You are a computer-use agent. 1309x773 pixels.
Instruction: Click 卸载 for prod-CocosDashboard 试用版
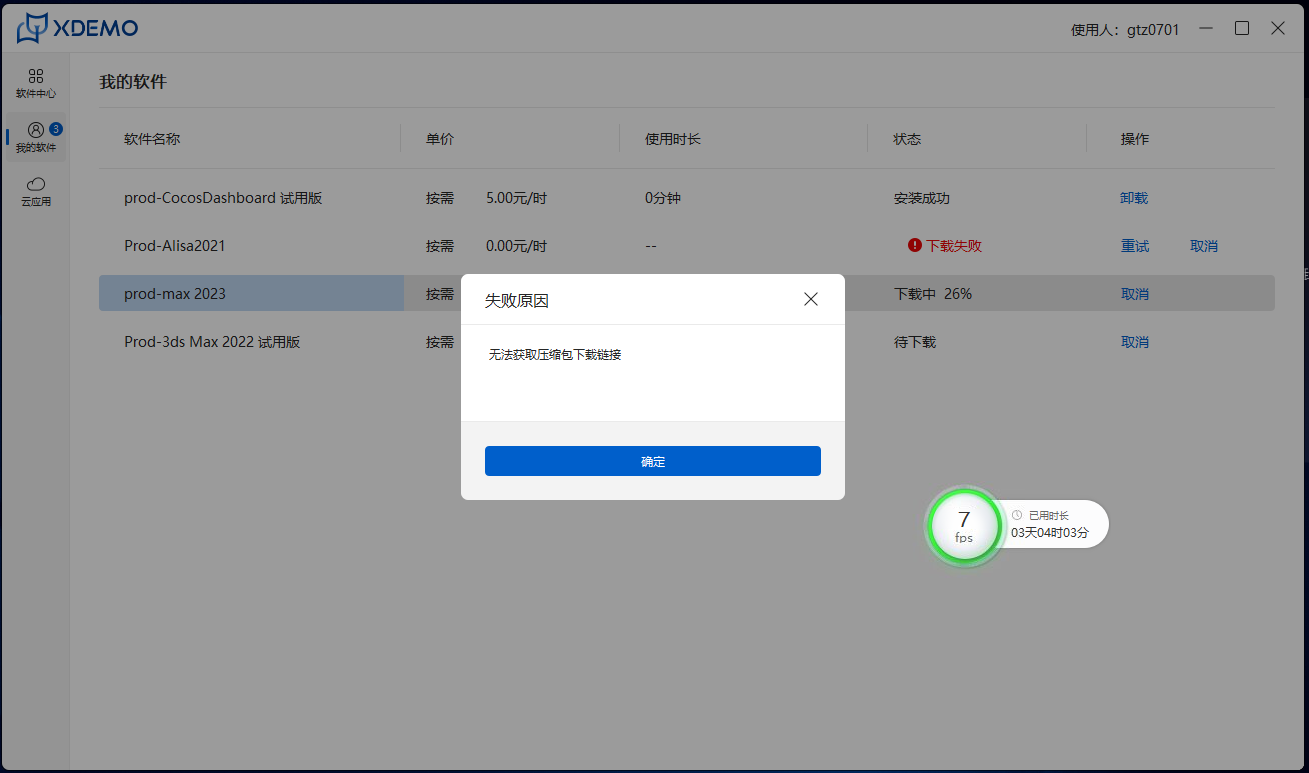[1134, 198]
